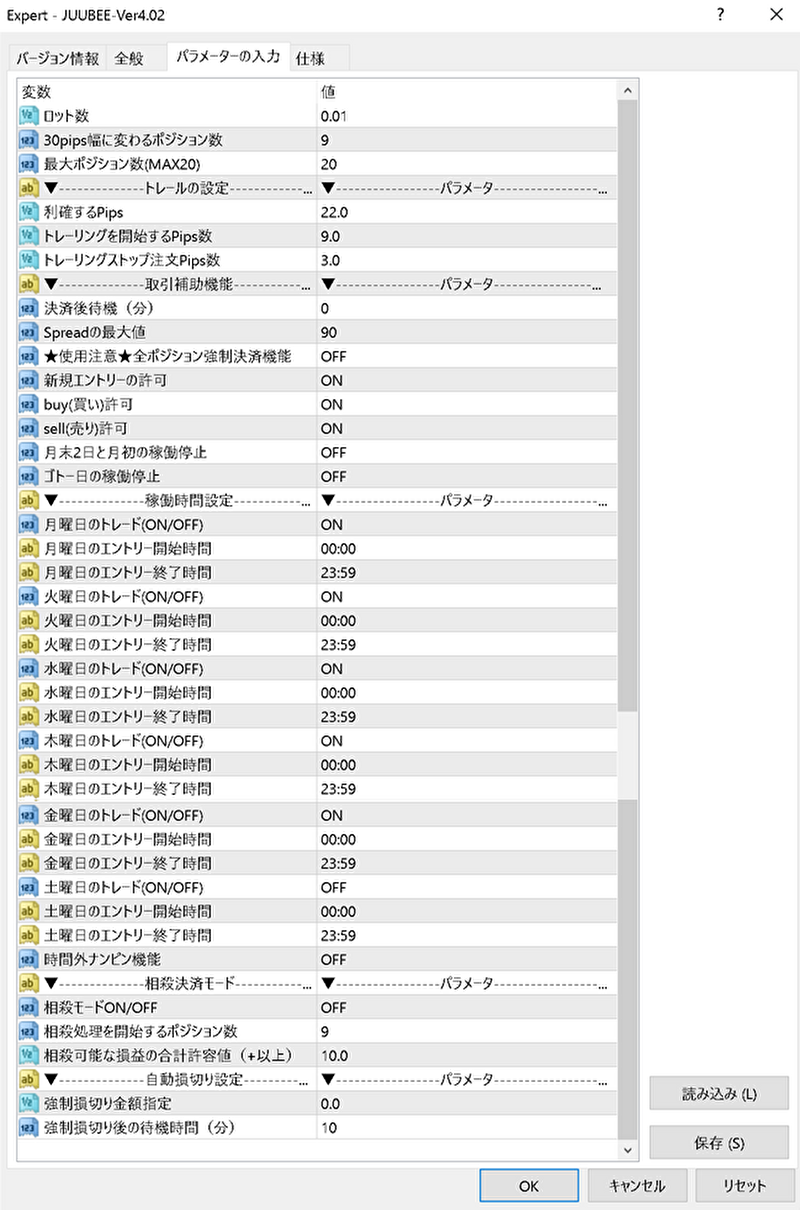Viewport: 800px width, 1210px height.
Task: Switch to the バージョン情報 tab
Action: (x=57, y=59)
